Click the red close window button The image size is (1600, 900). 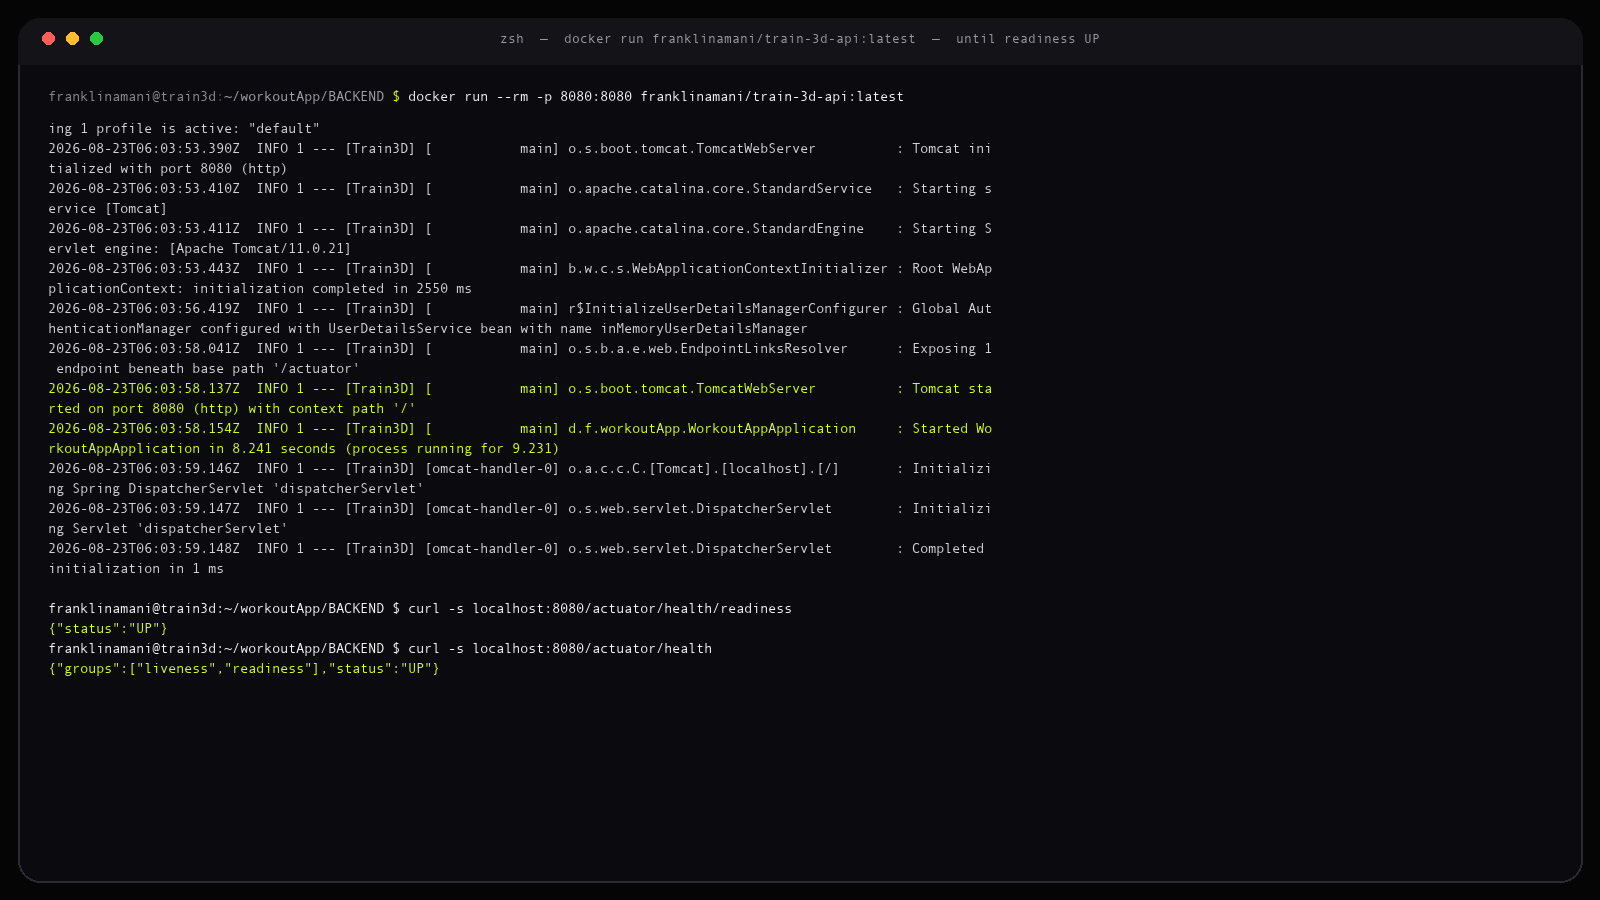48,38
